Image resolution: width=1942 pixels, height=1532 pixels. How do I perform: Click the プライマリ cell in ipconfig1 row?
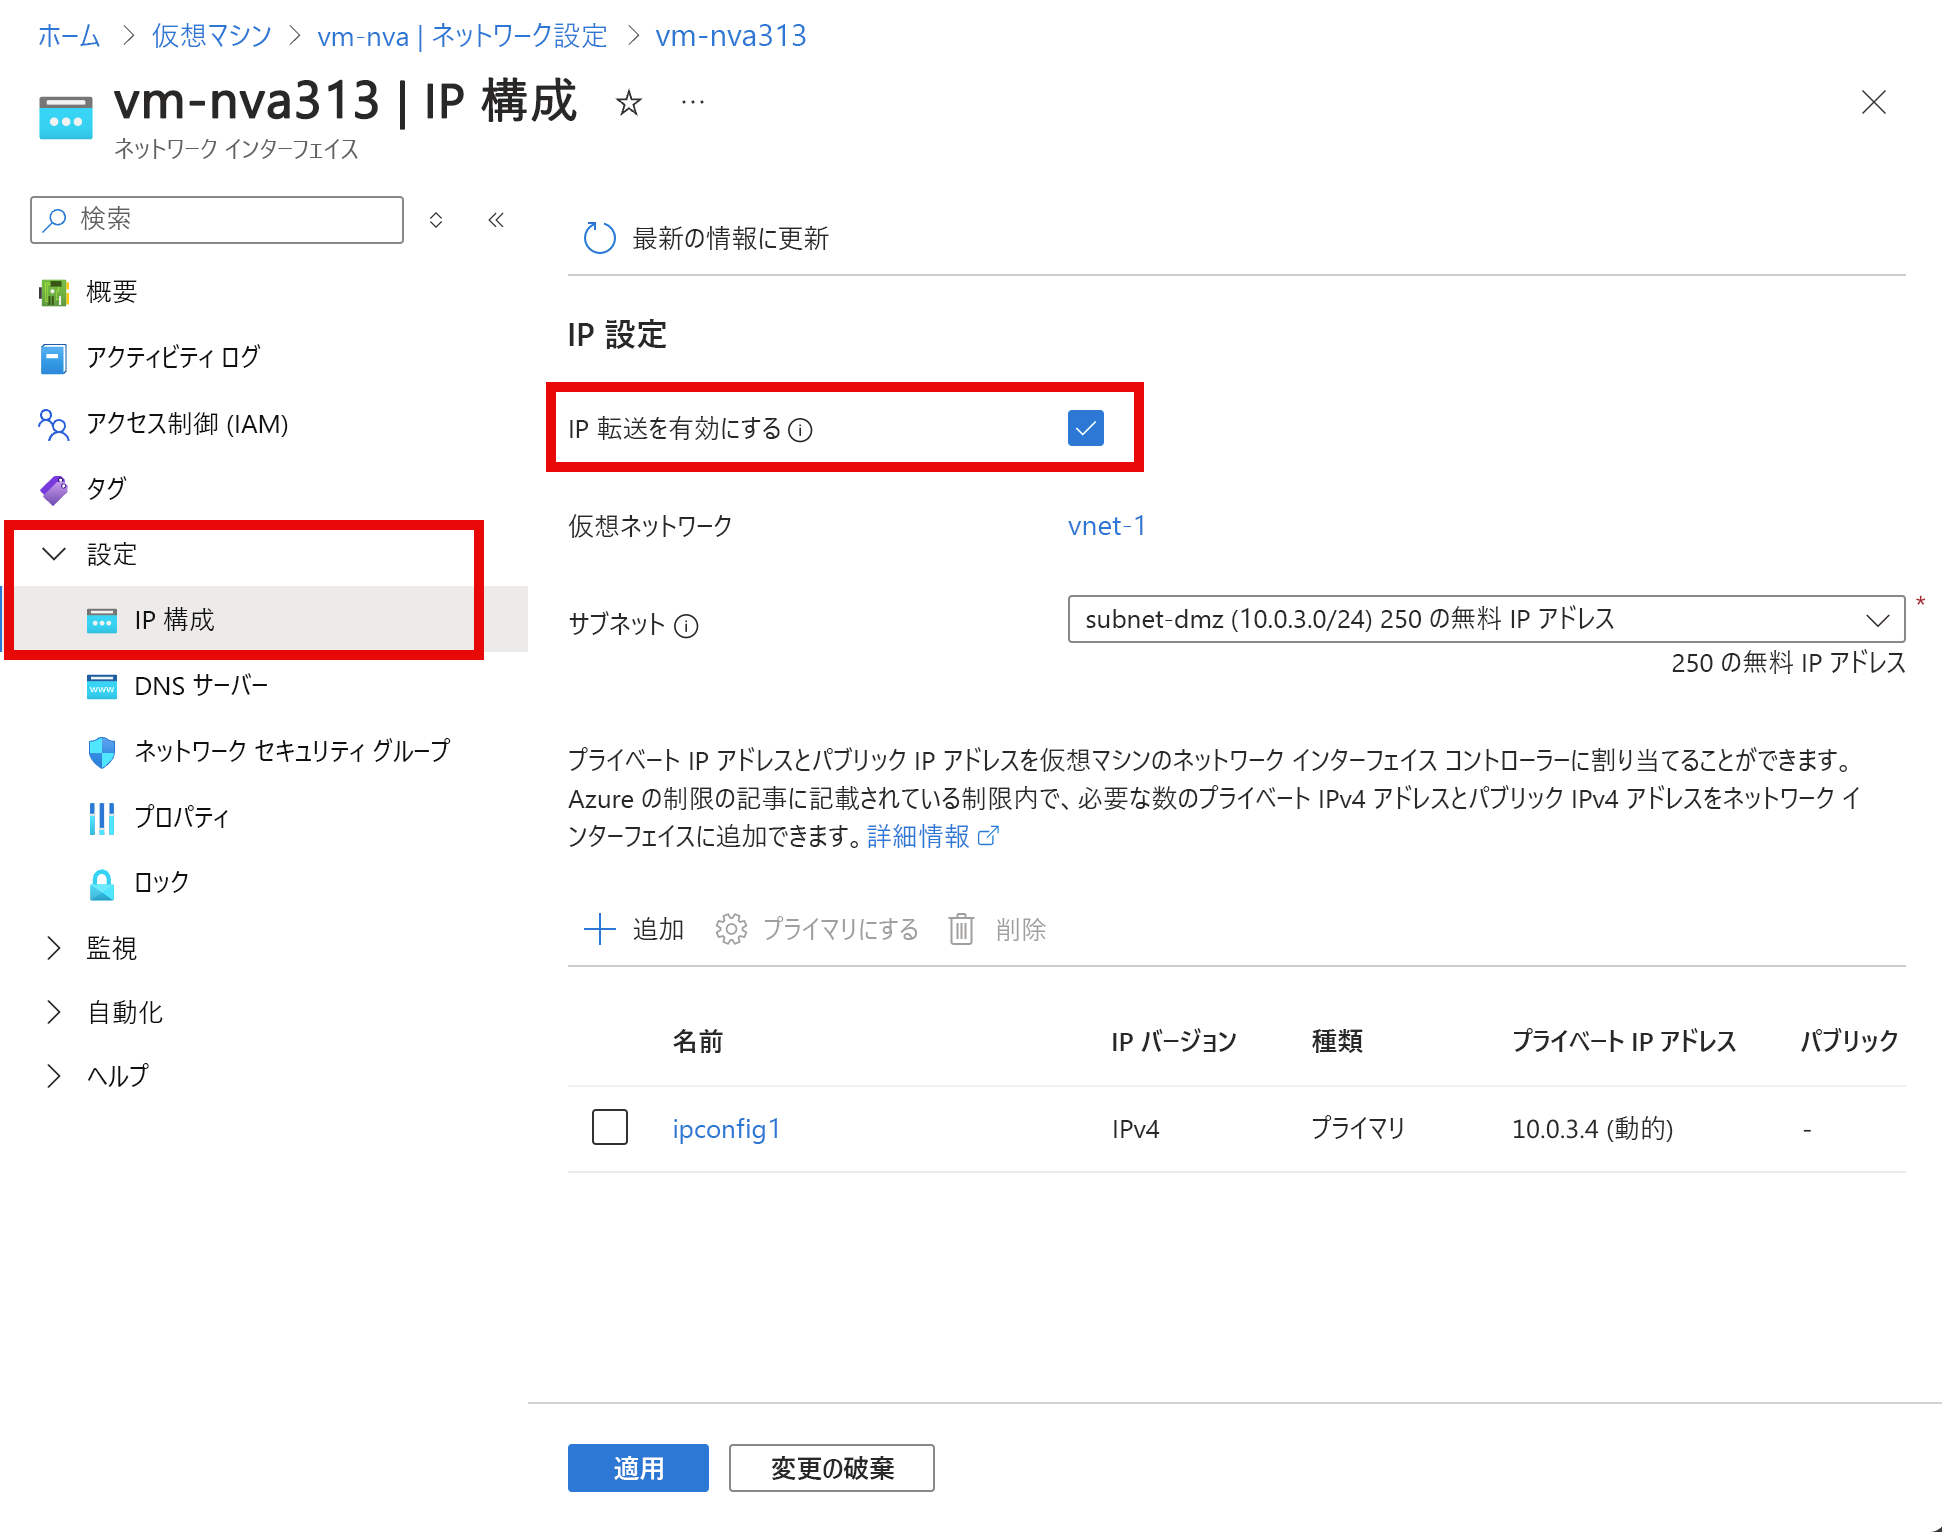(x=1358, y=1129)
